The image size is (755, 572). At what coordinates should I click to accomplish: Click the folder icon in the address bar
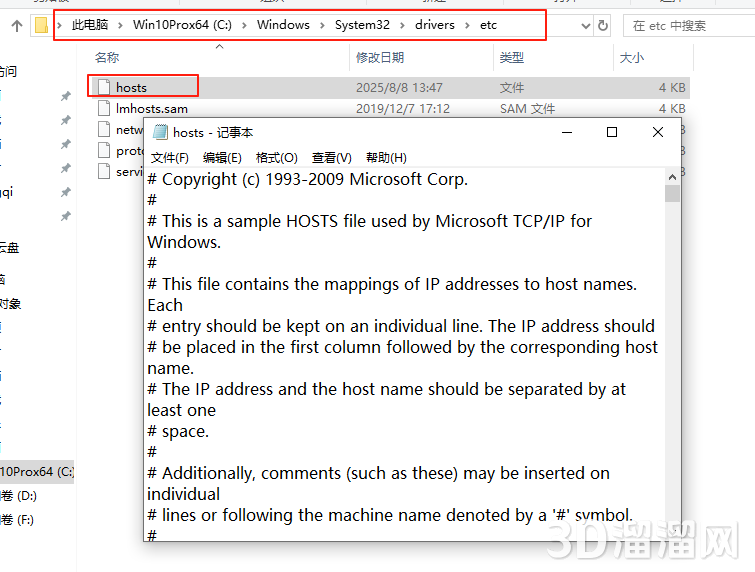(x=41, y=25)
